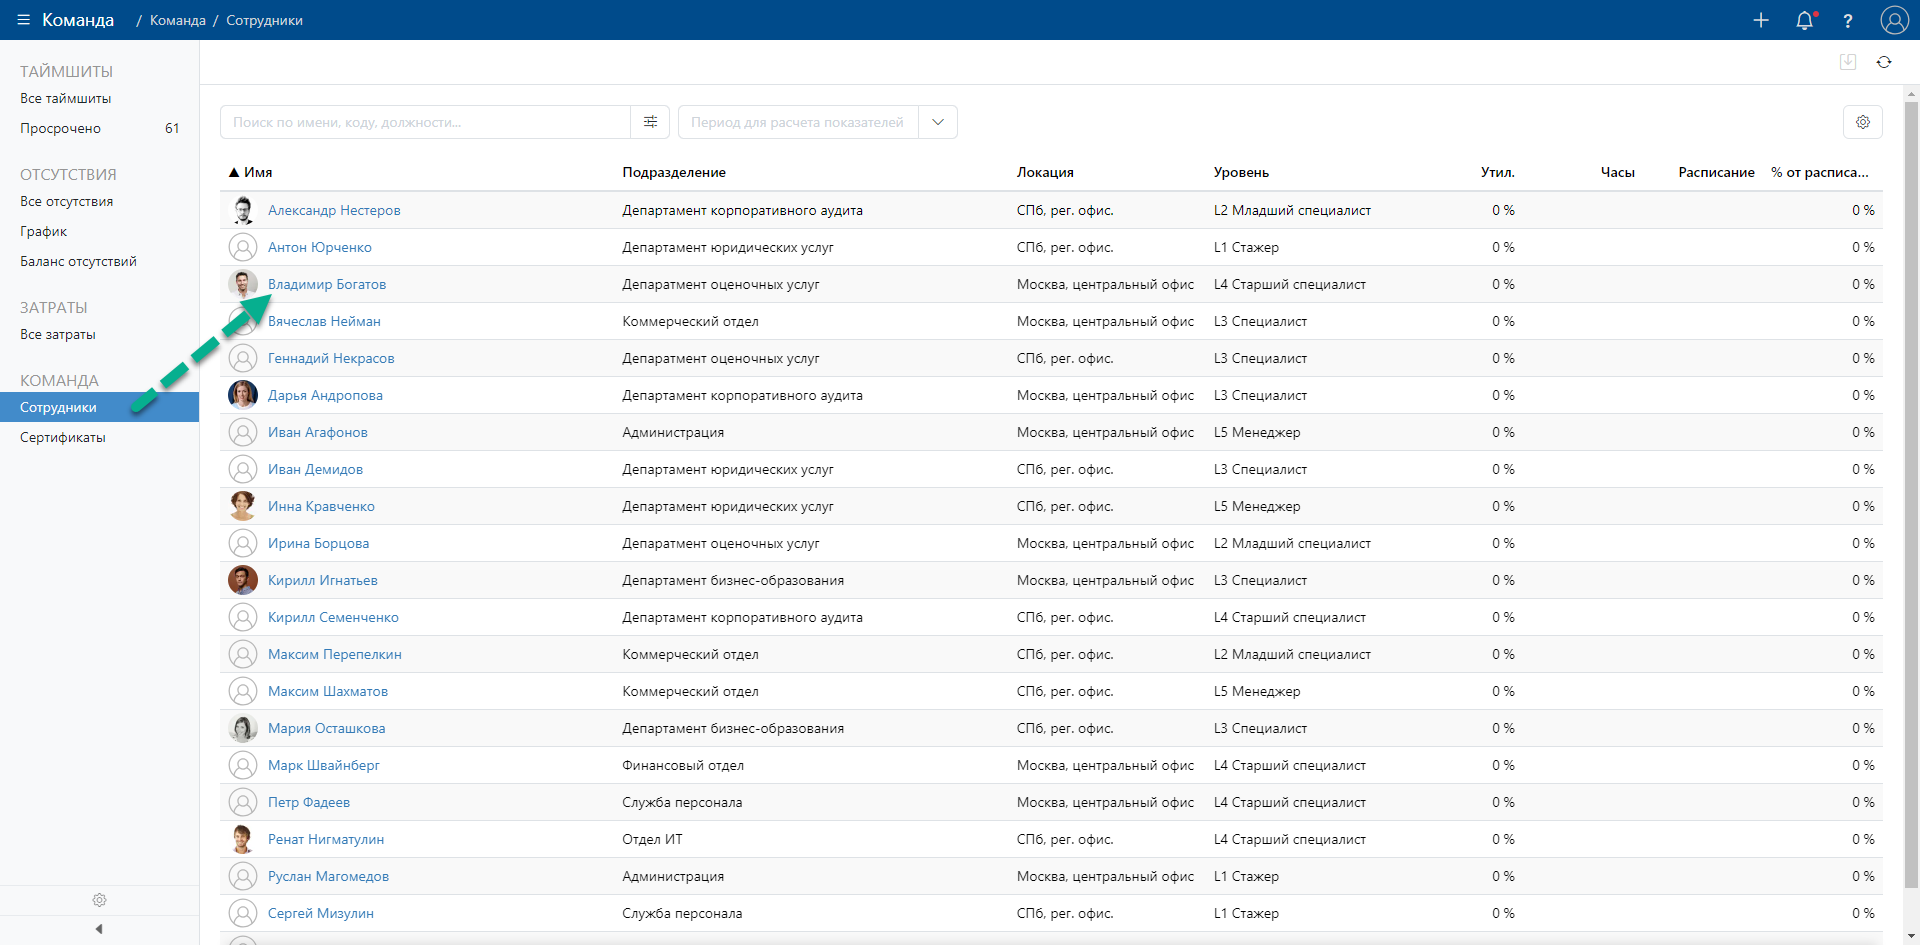Open Все таймшиты in sidebar
Image resolution: width=1920 pixels, height=945 pixels.
(66, 98)
